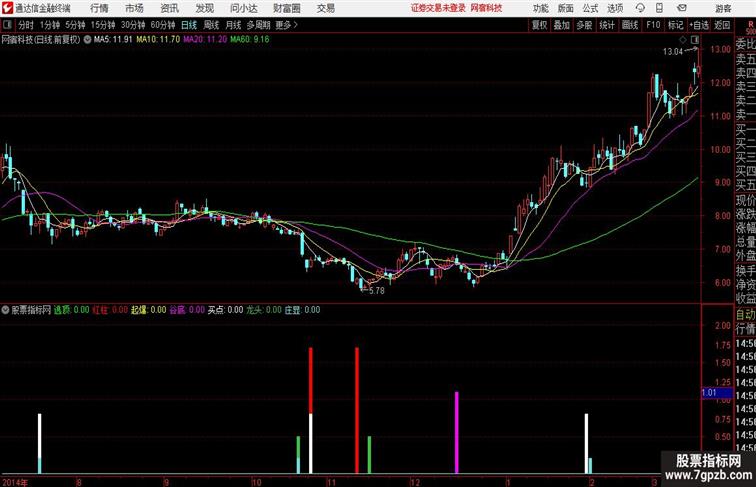This screenshot has width=756, height=487.
Task: Switch to the 分时 period tab
Action: pos(26,25)
